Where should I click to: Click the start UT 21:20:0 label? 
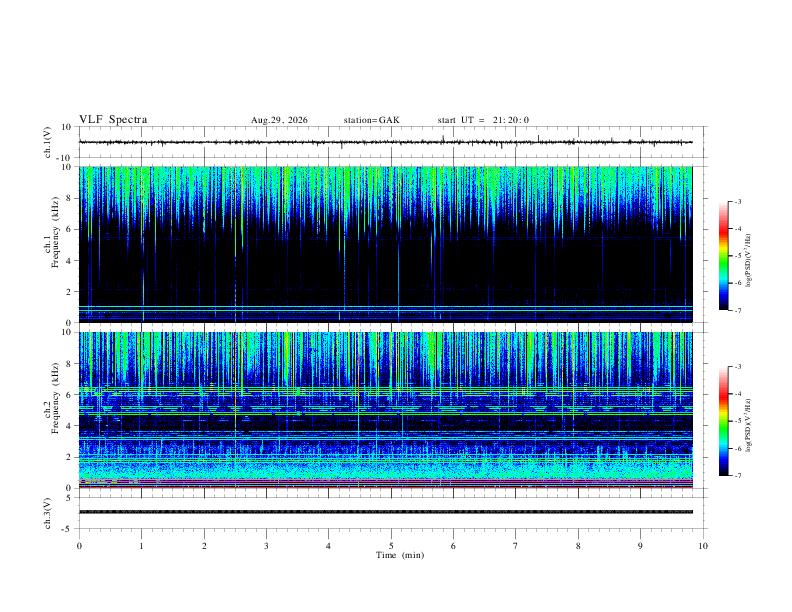click(483, 120)
